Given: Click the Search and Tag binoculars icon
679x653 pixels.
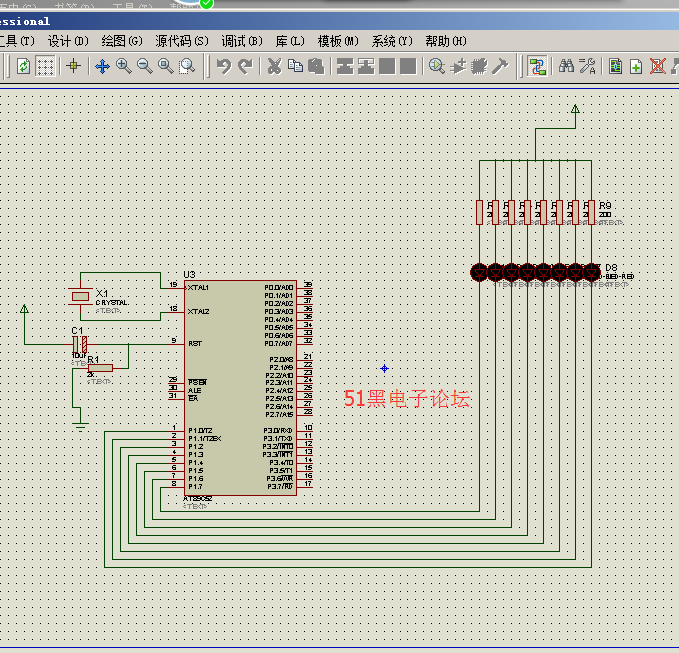Looking at the screenshot, I should point(566,66).
